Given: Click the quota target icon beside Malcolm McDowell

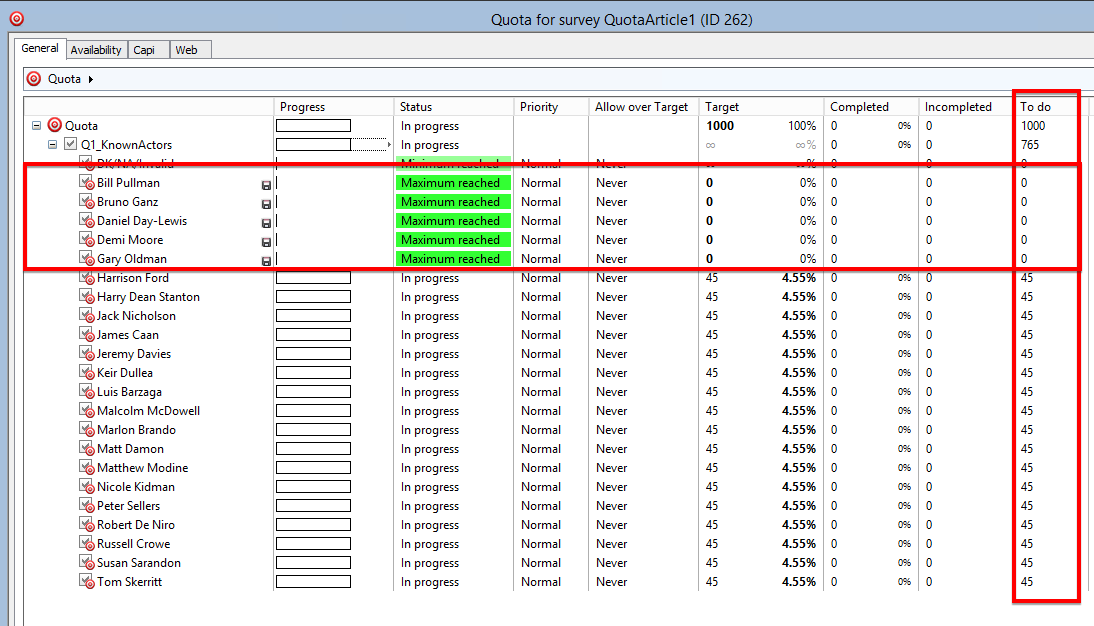Looking at the screenshot, I should [x=89, y=412].
